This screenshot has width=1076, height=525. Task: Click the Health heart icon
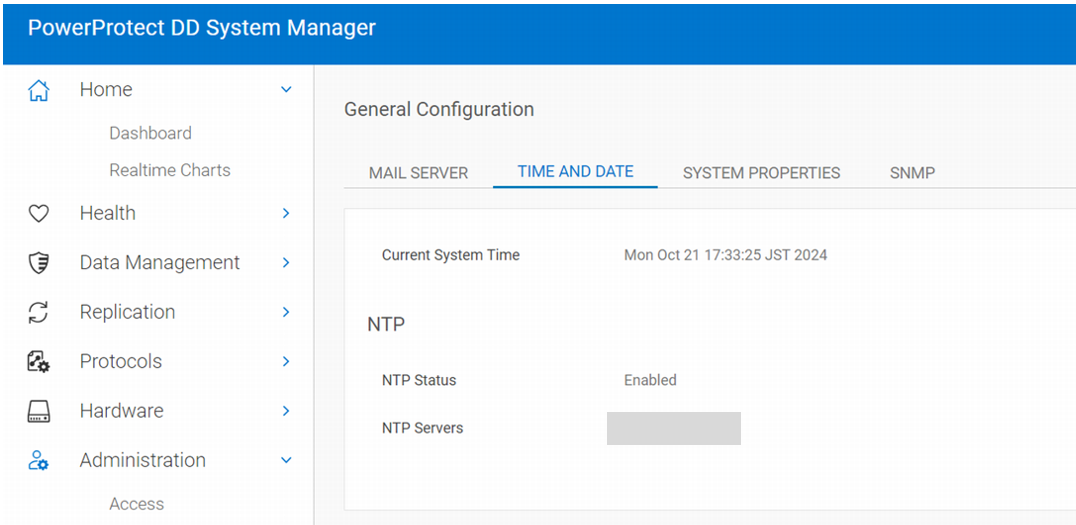pyautogui.click(x=38, y=213)
